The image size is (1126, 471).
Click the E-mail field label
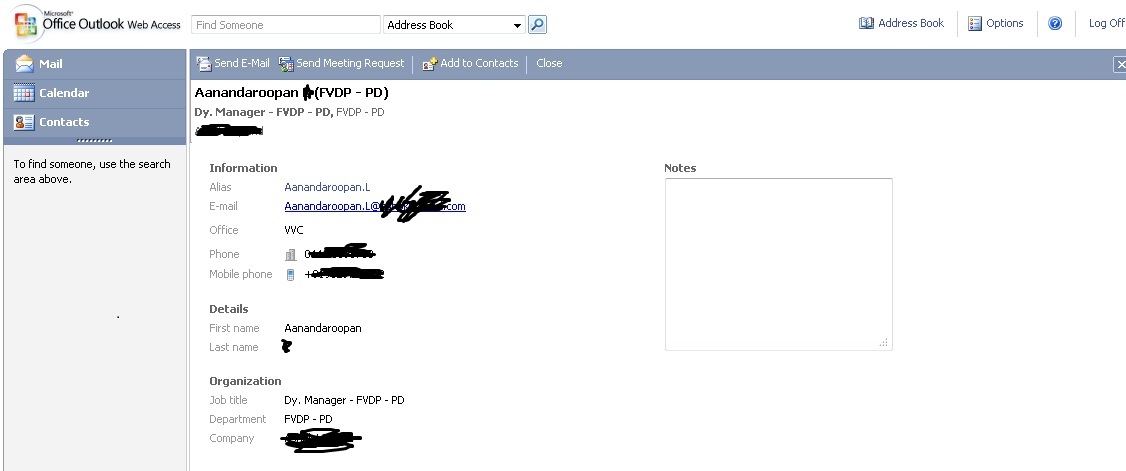coord(223,206)
